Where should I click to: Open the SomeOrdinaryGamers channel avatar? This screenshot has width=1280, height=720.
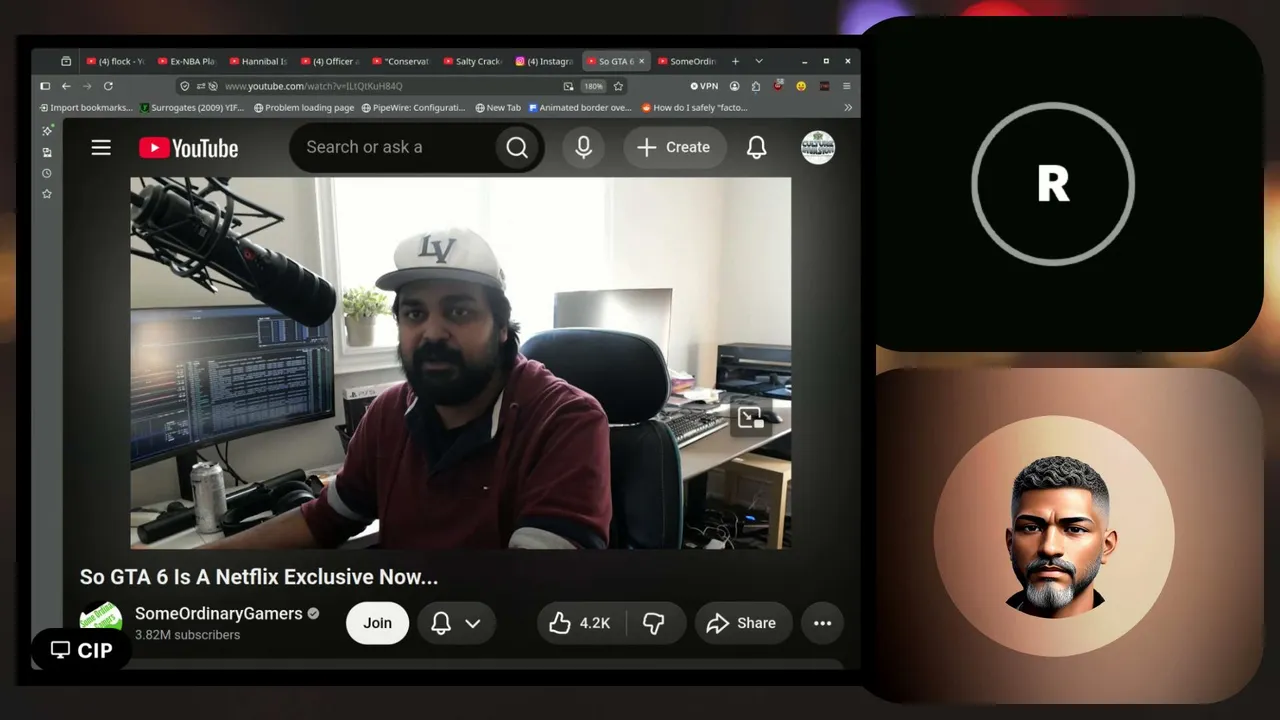tap(101, 620)
